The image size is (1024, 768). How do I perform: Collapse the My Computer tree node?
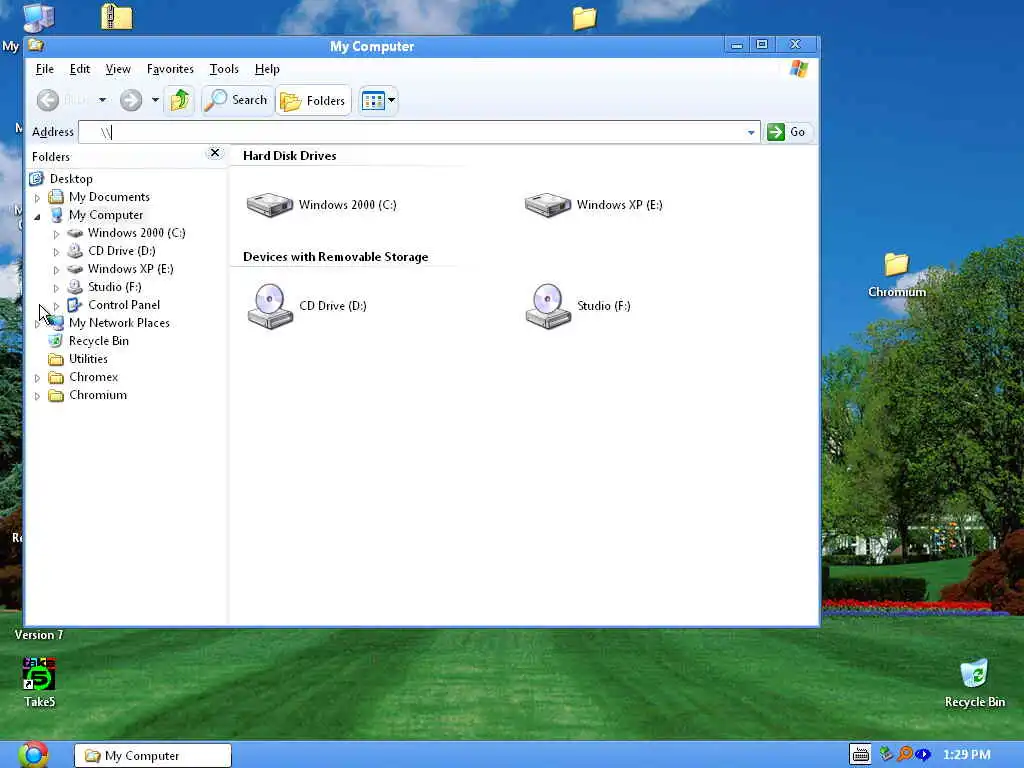37,216
